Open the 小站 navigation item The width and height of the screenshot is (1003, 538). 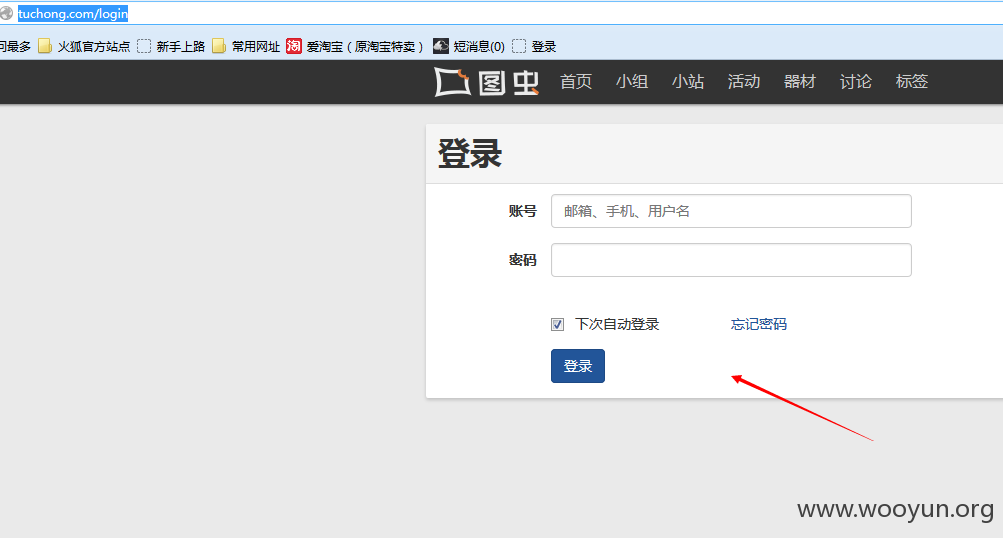pos(688,82)
